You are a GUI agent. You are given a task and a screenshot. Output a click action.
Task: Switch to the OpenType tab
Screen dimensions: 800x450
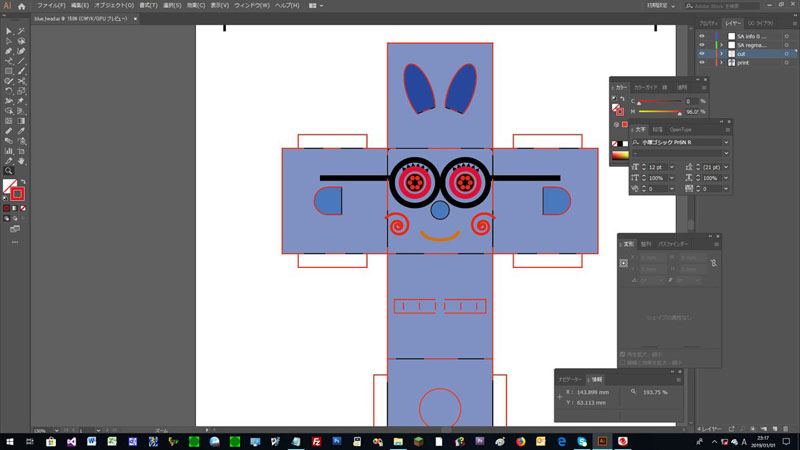click(x=681, y=130)
